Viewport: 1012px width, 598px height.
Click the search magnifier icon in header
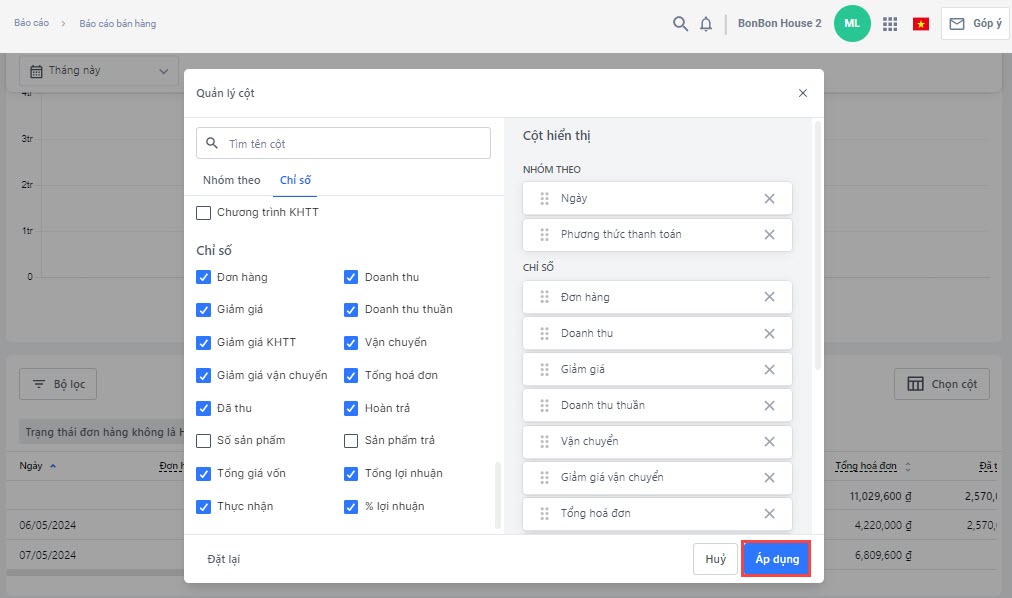[x=680, y=24]
